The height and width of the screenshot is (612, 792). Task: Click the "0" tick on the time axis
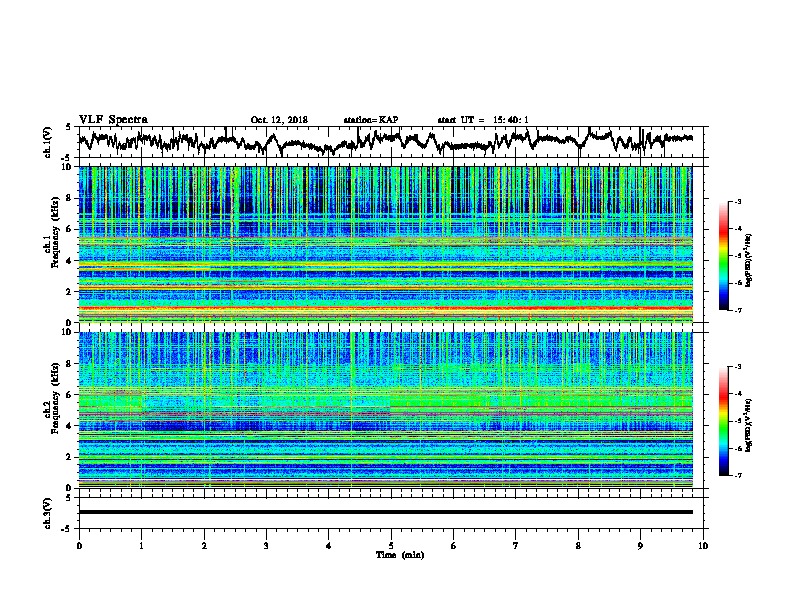pos(79,546)
